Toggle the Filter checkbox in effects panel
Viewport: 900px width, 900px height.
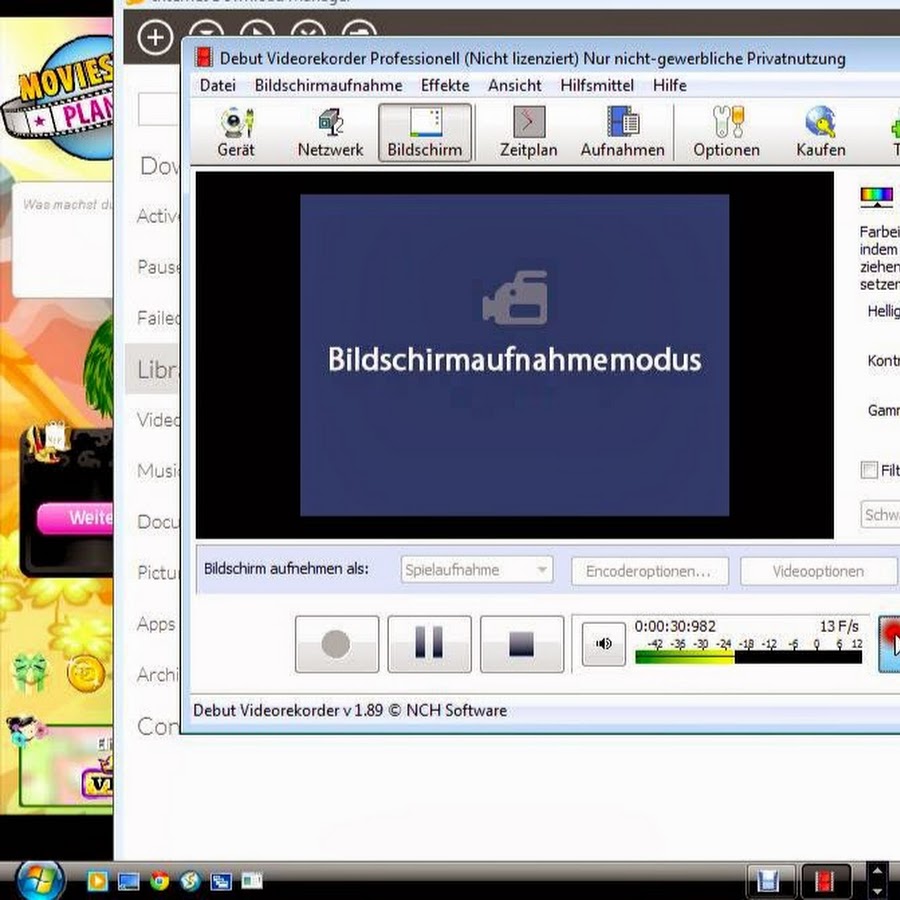tap(869, 470)
